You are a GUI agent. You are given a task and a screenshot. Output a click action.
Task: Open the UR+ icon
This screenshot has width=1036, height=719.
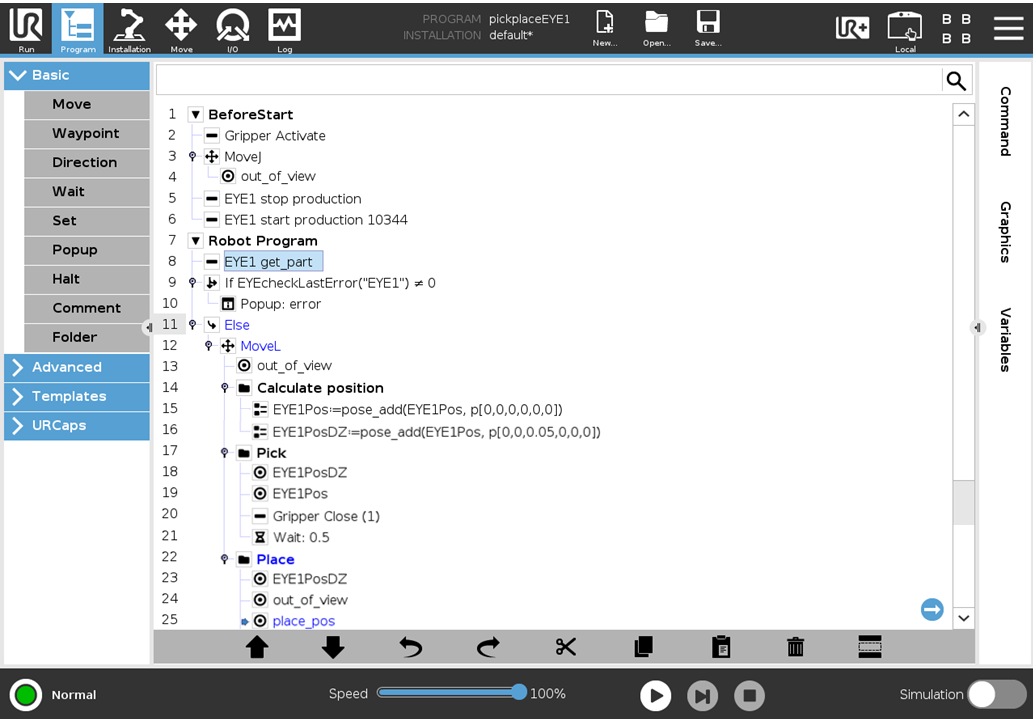(852, 28)
